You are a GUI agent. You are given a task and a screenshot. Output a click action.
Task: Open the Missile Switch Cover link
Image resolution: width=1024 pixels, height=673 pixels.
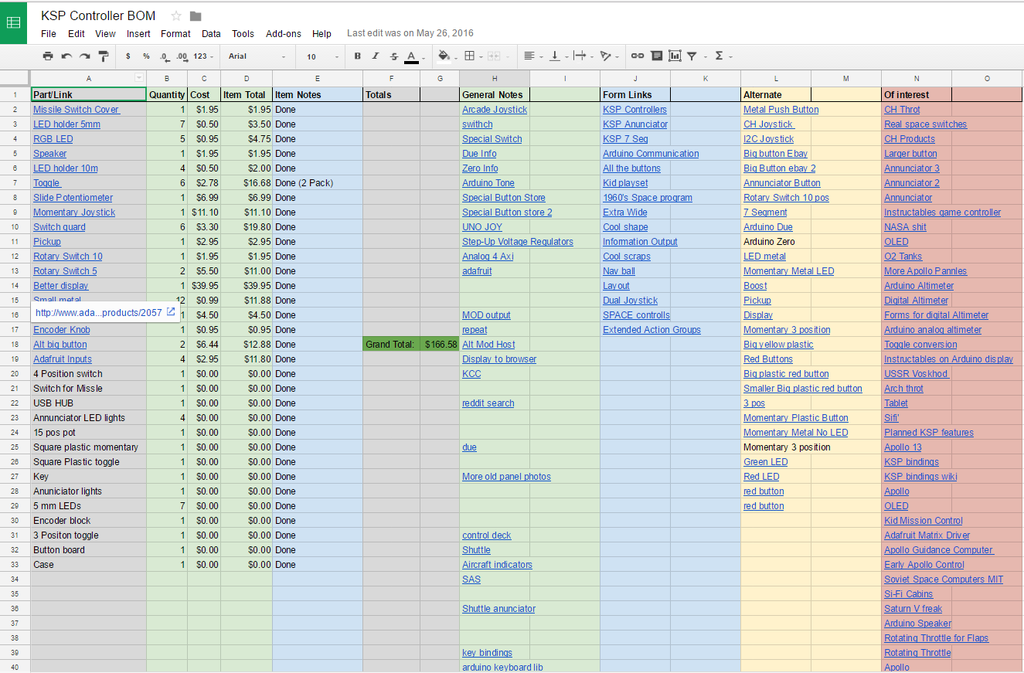[x=76, y=110]
